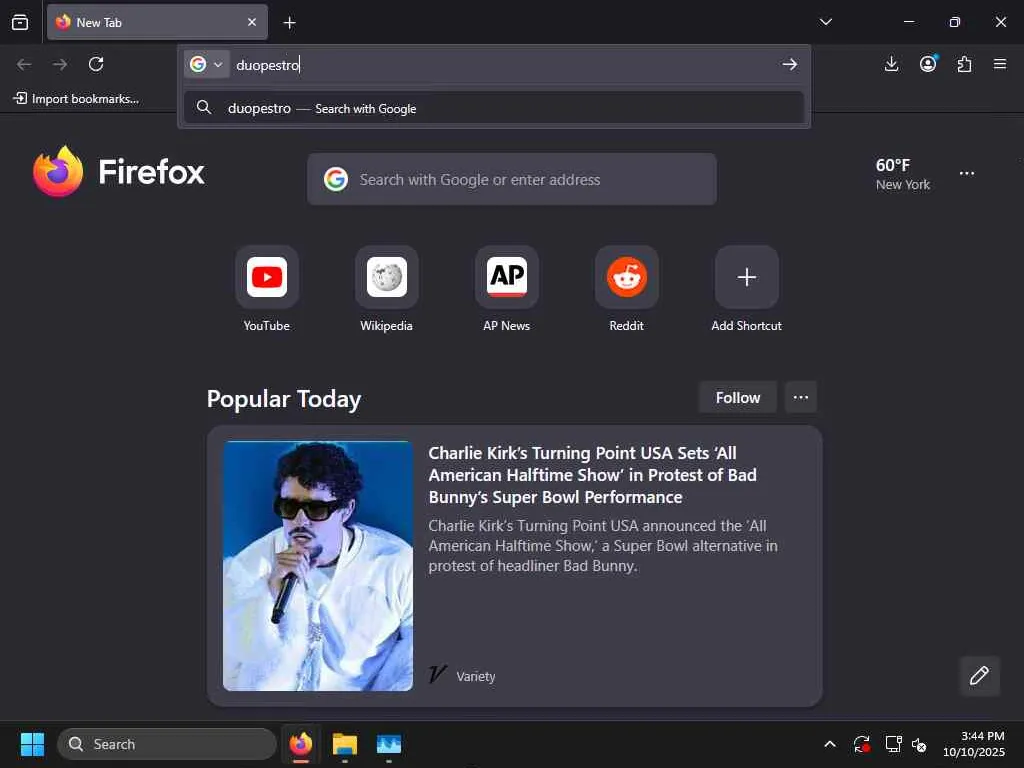This screenshot has height=768, width=1024.
Task: Open the 60°F New York weather widget
Action: pos(903,174)
